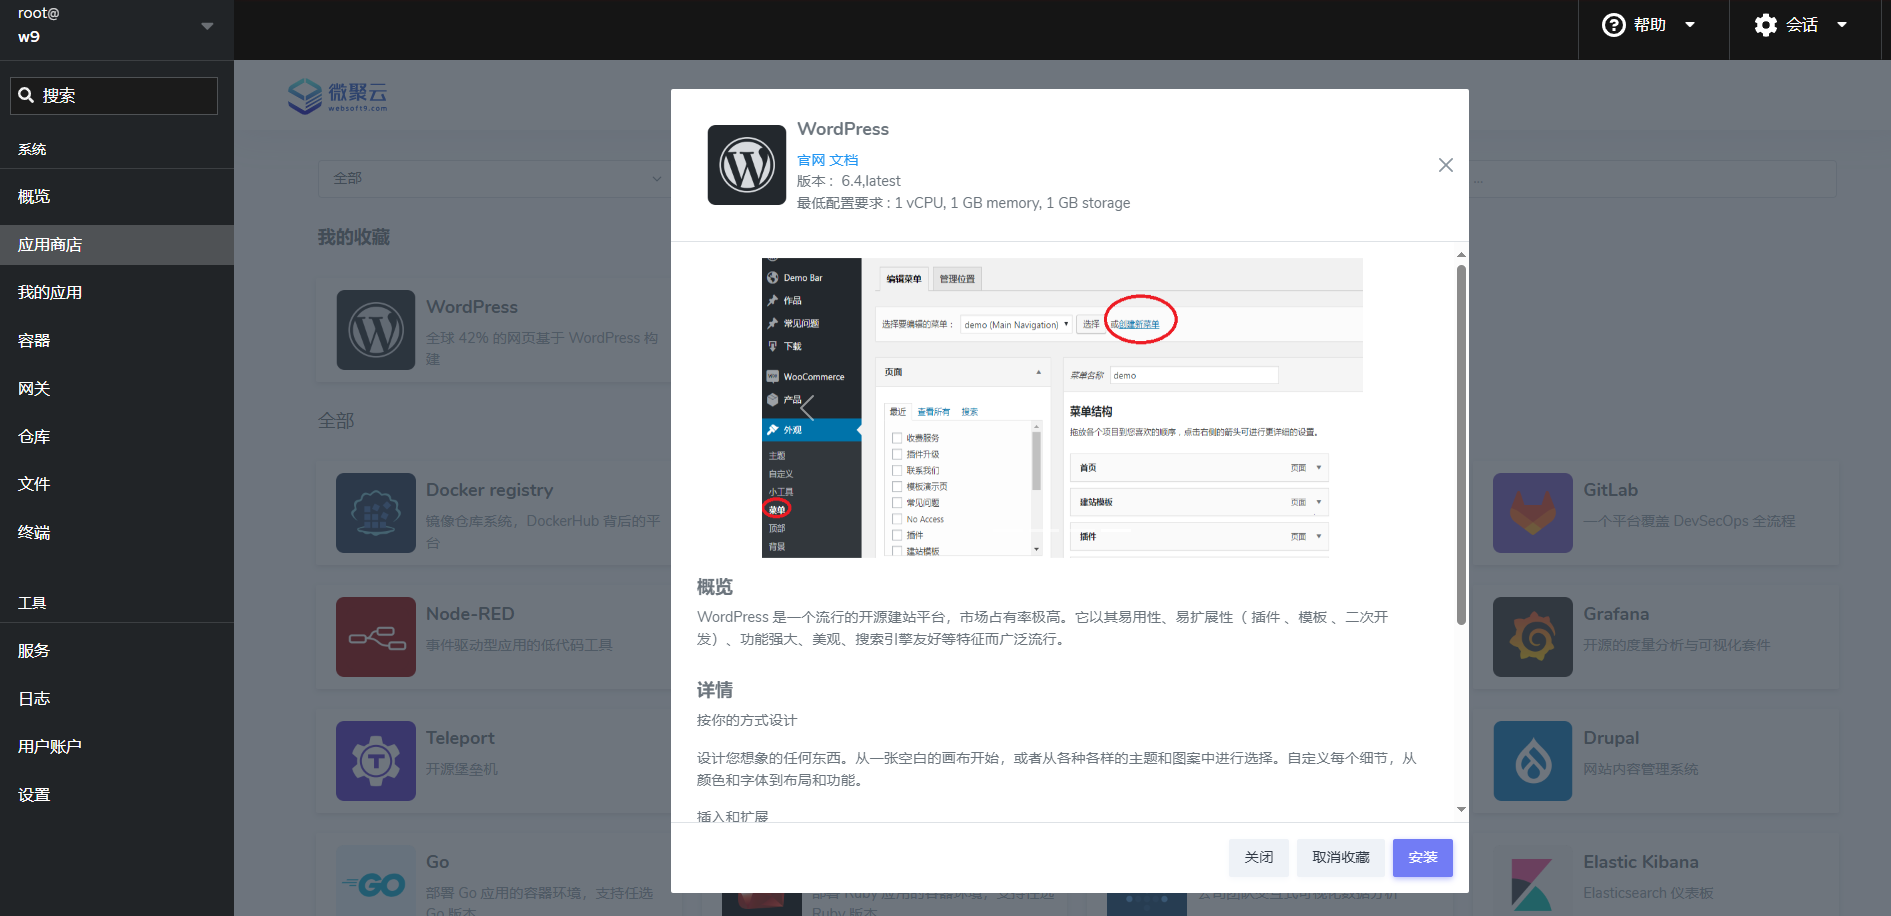Click the Drupal app icon
This screenshot has width=1891, height=916.
click(1532, 760)
